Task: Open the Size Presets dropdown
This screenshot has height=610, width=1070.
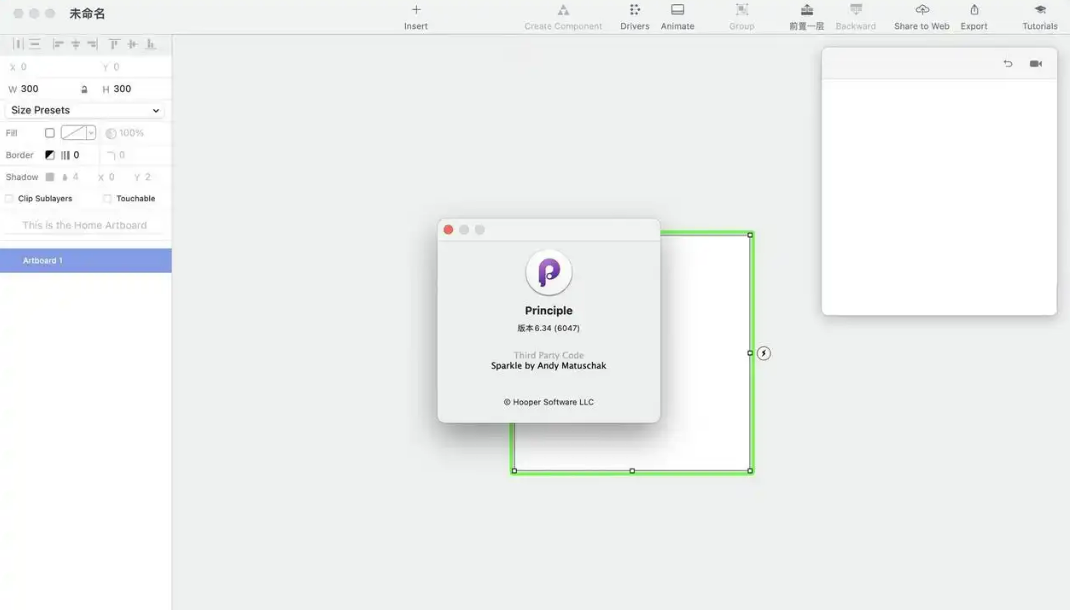Action: pyautogui.click(x=85, y=110)
